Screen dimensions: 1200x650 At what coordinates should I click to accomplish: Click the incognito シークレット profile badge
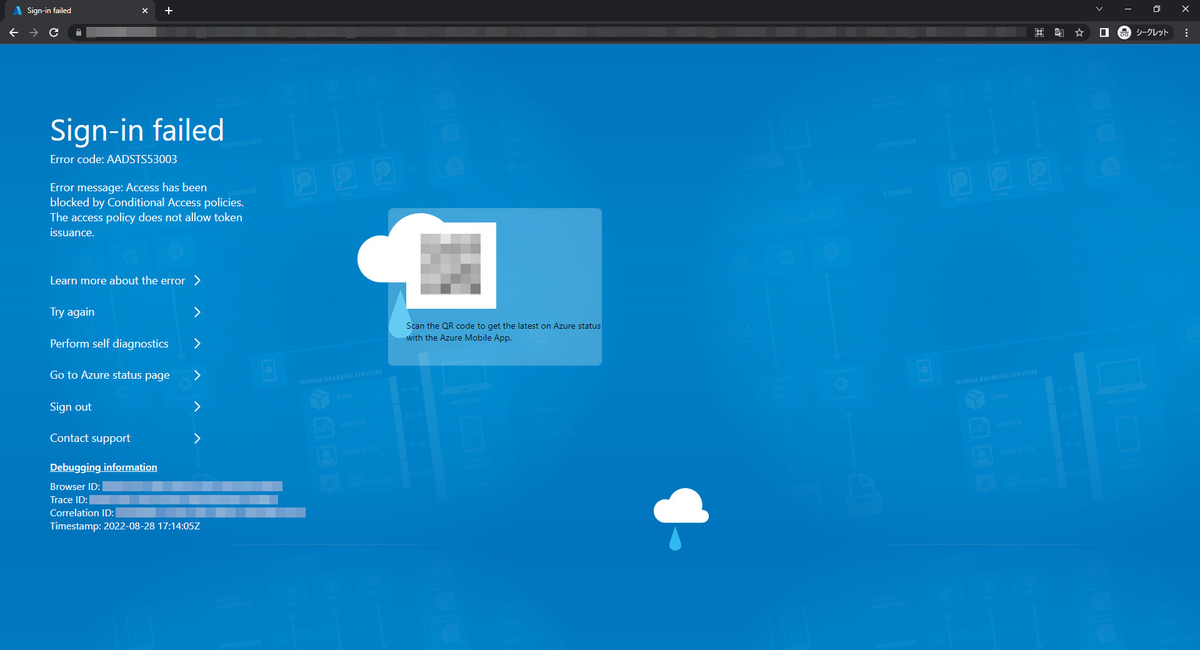[1144, 32]
